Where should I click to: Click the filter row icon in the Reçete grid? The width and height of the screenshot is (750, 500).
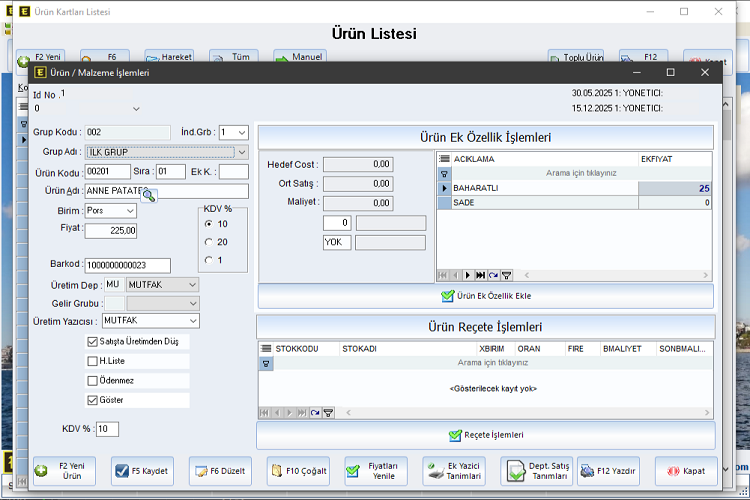point(266,364)
